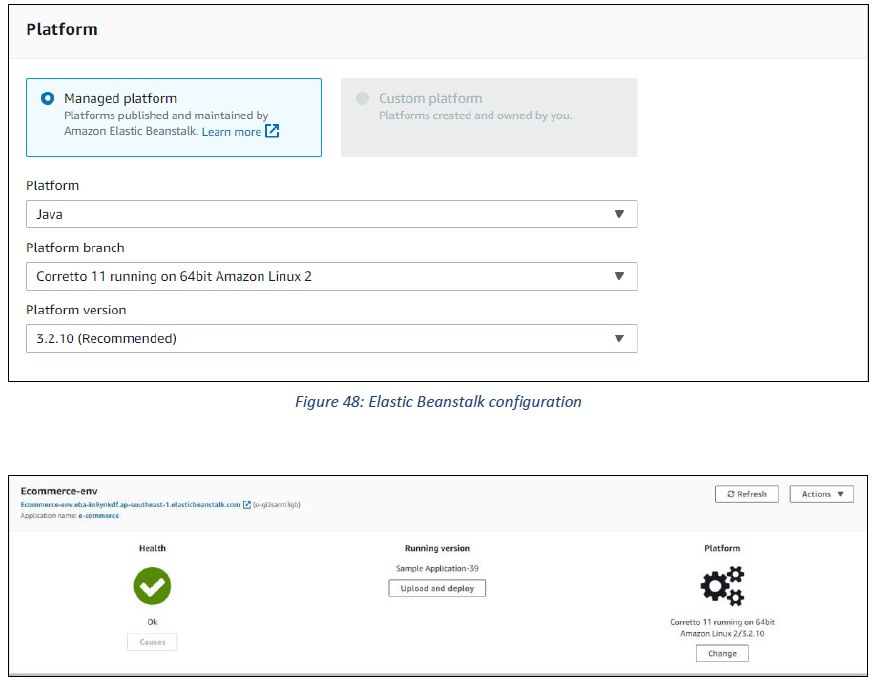Select the Managed platform radio button
This screenshot has height=686, width=880.
(48, 99)
